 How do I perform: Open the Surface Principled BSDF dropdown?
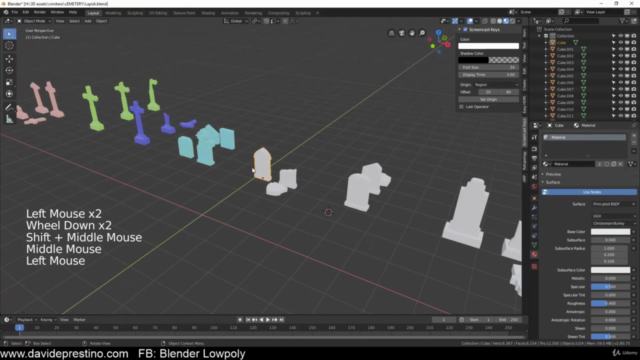(x=613, y=204)
